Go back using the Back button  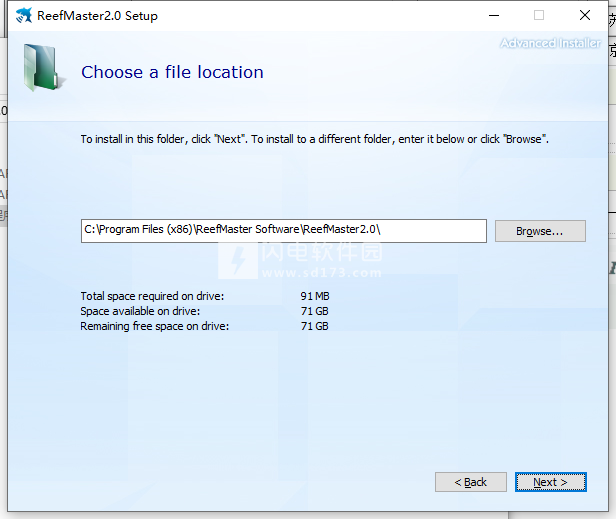(x=471, y=482)
